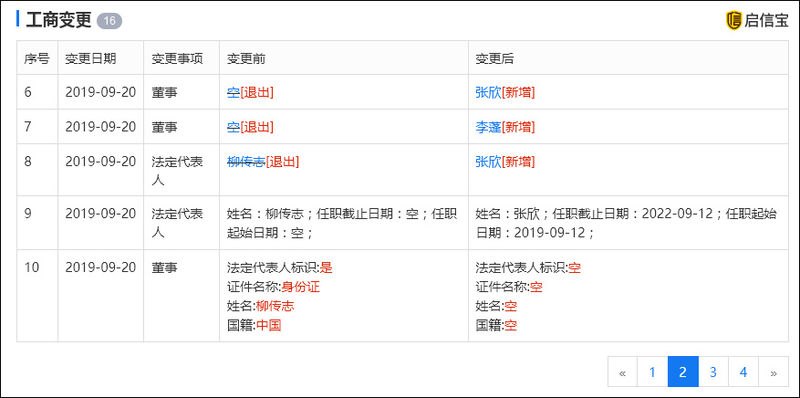
Task: Click the 变更前 column header
Action: click(x=246, y=58)
